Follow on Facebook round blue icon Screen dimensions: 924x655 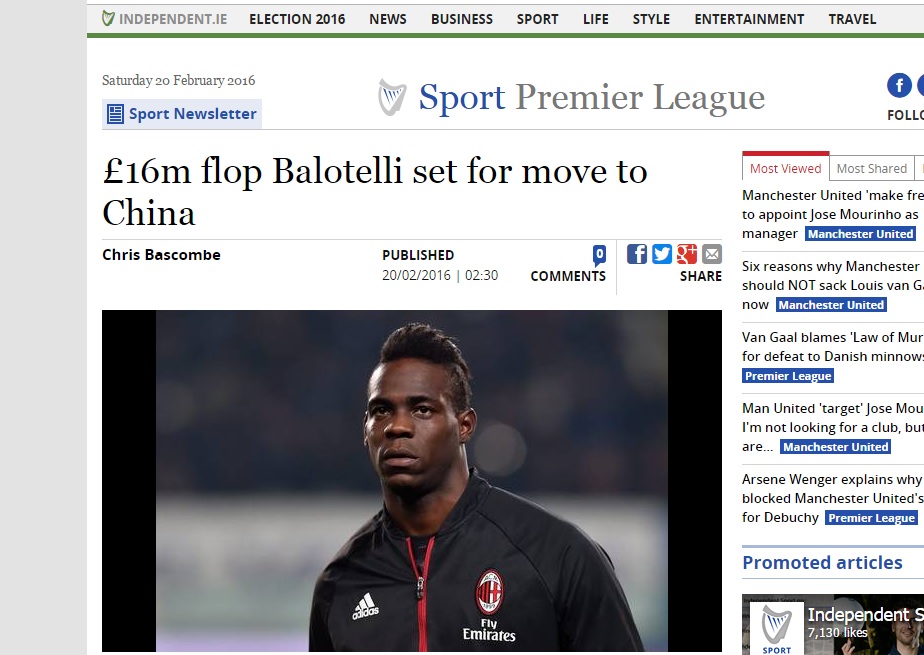[899, 85]
